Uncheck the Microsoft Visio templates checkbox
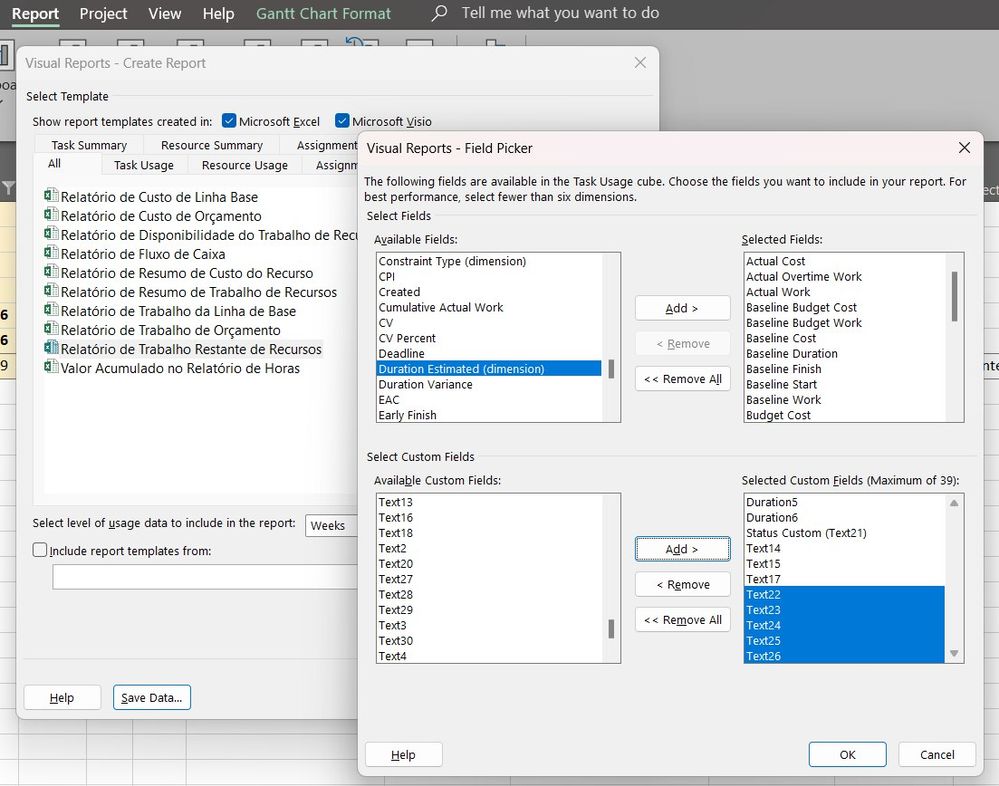Viewport: 999px width, 786px height. point(343,121)
